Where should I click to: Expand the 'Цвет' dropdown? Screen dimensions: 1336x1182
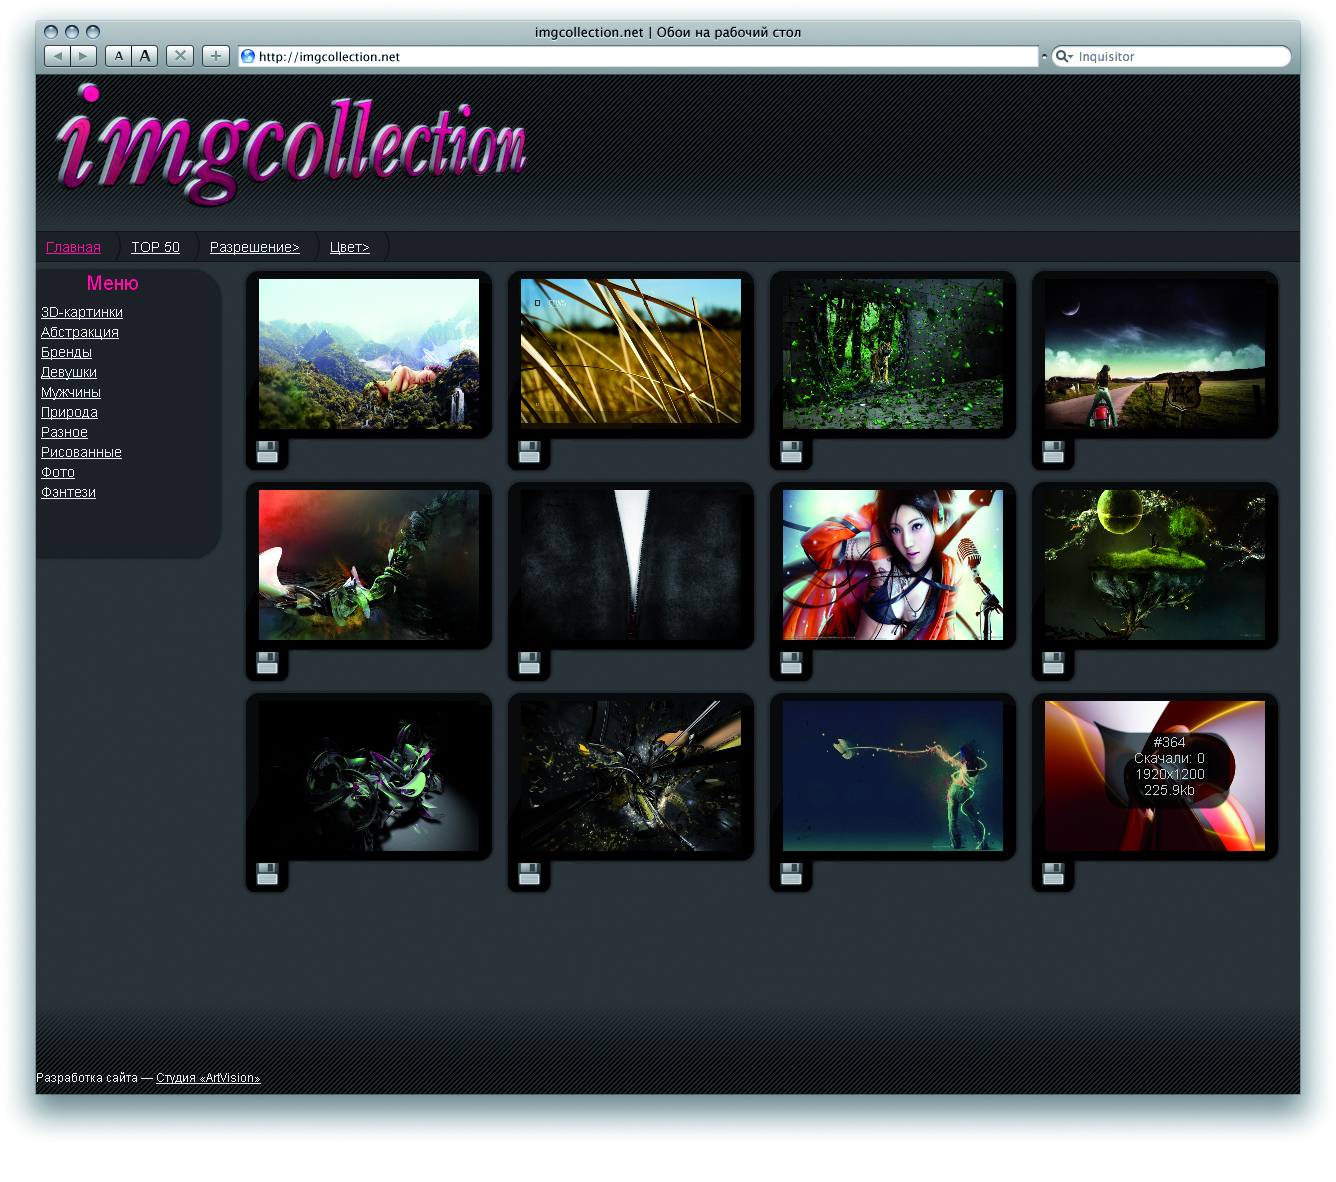click(349, 247)
